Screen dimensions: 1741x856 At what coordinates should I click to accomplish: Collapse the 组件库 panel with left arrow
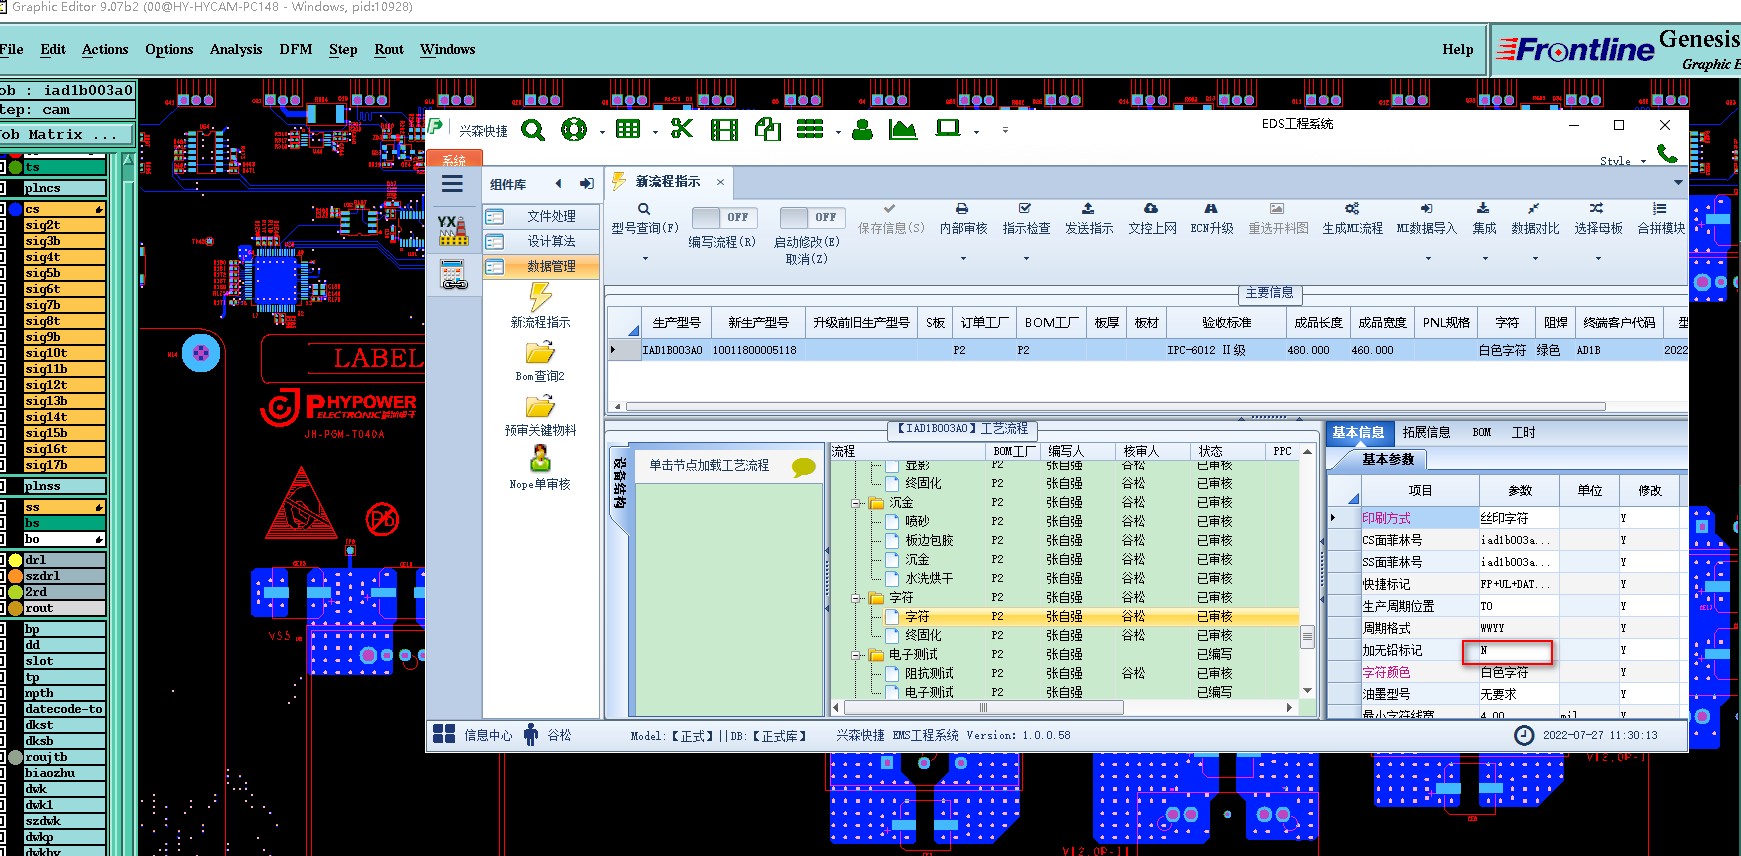(x=558, y=184)
